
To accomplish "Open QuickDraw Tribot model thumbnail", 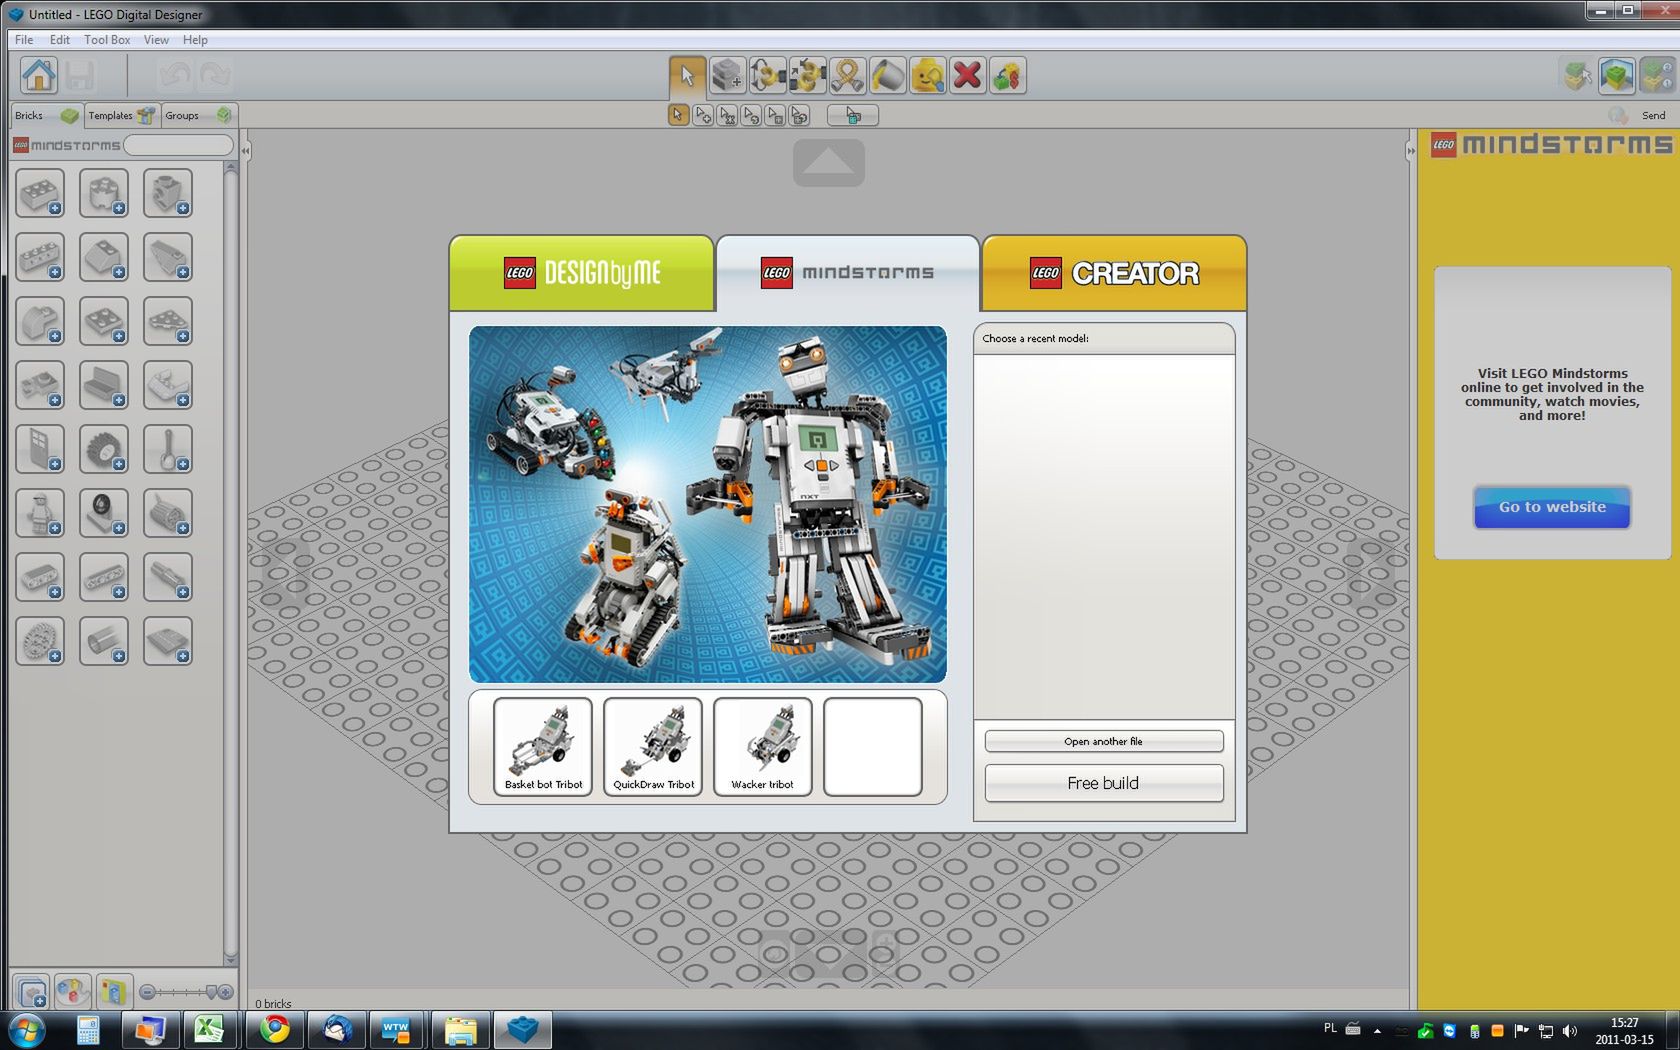I will coord(653,747).
